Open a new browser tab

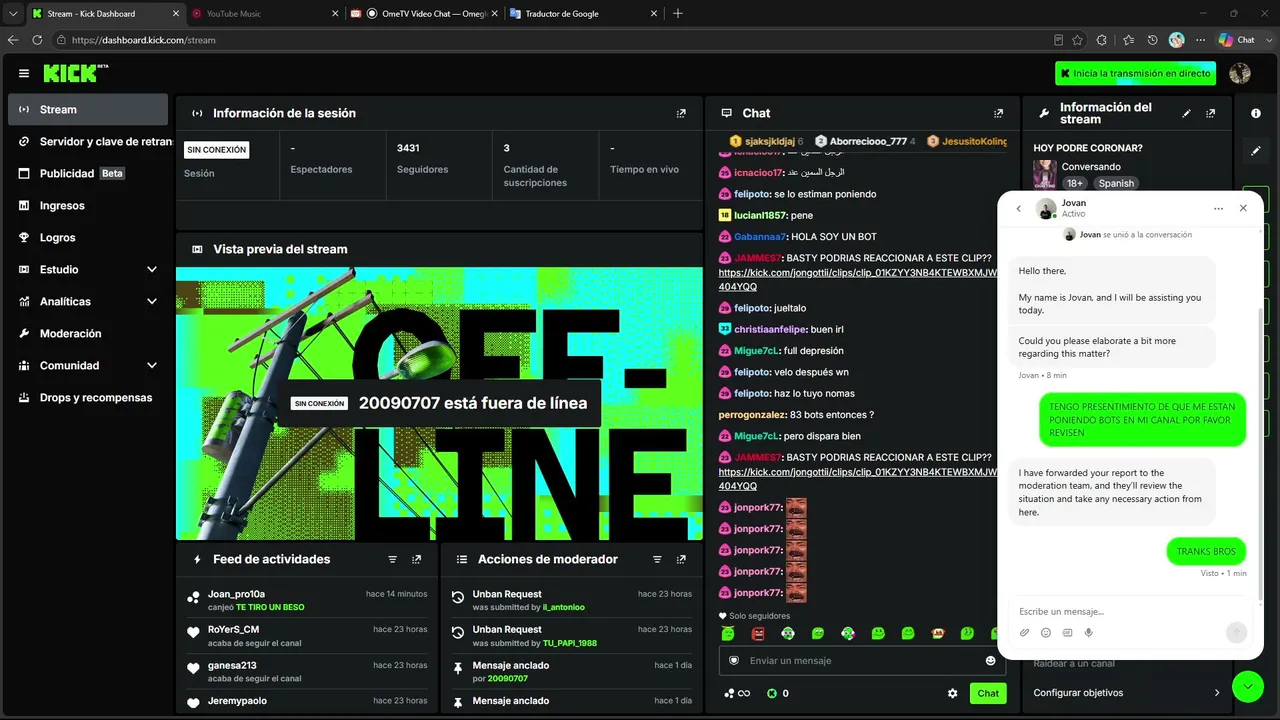tap(678, 14)
